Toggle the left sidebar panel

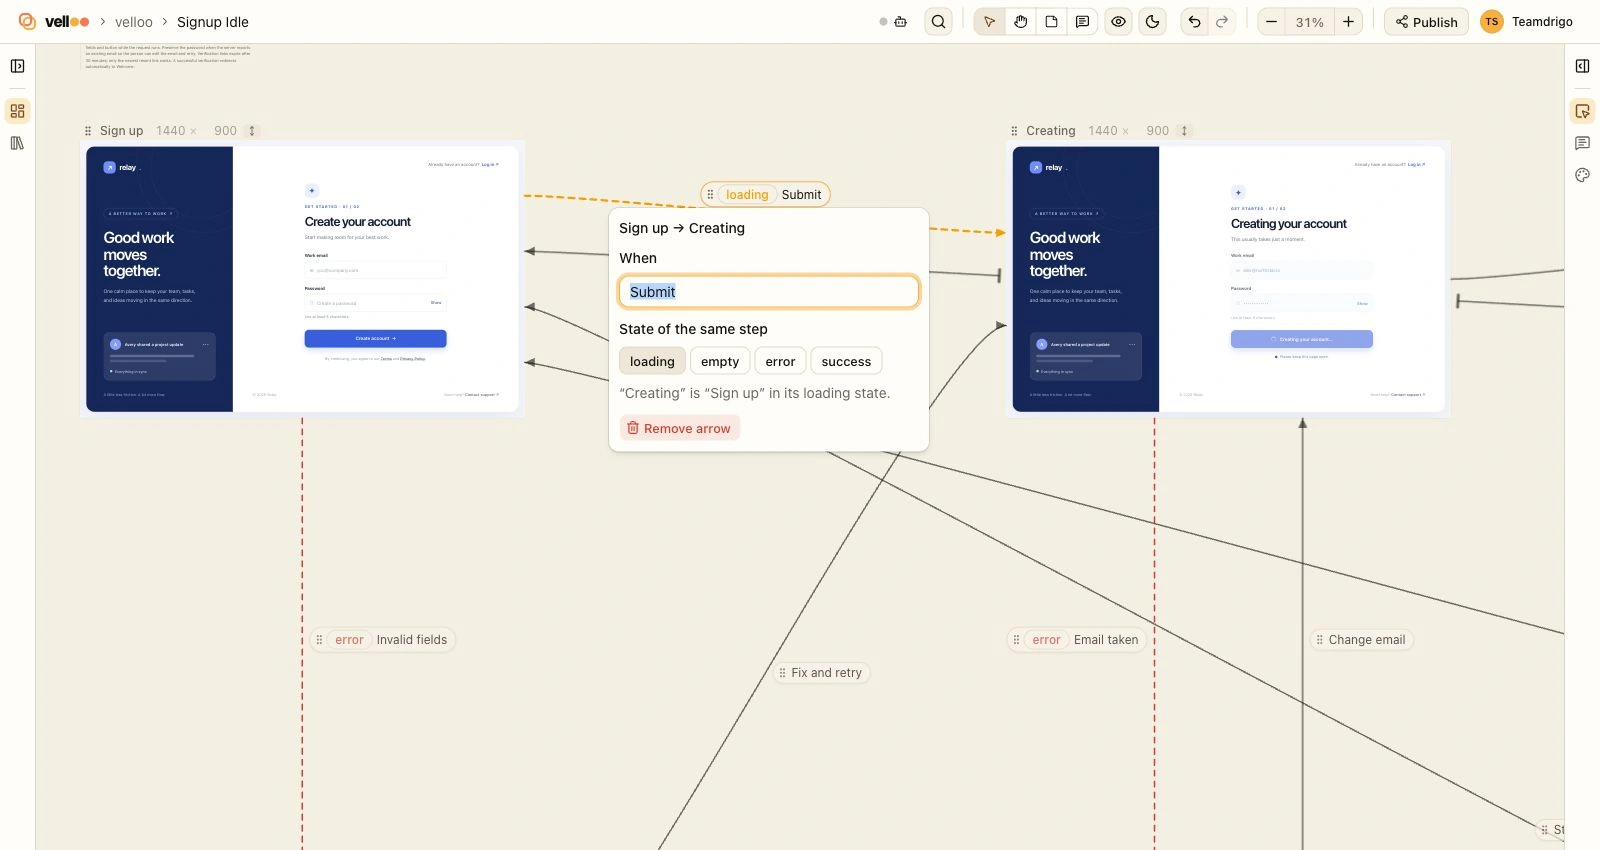[17, 66]
